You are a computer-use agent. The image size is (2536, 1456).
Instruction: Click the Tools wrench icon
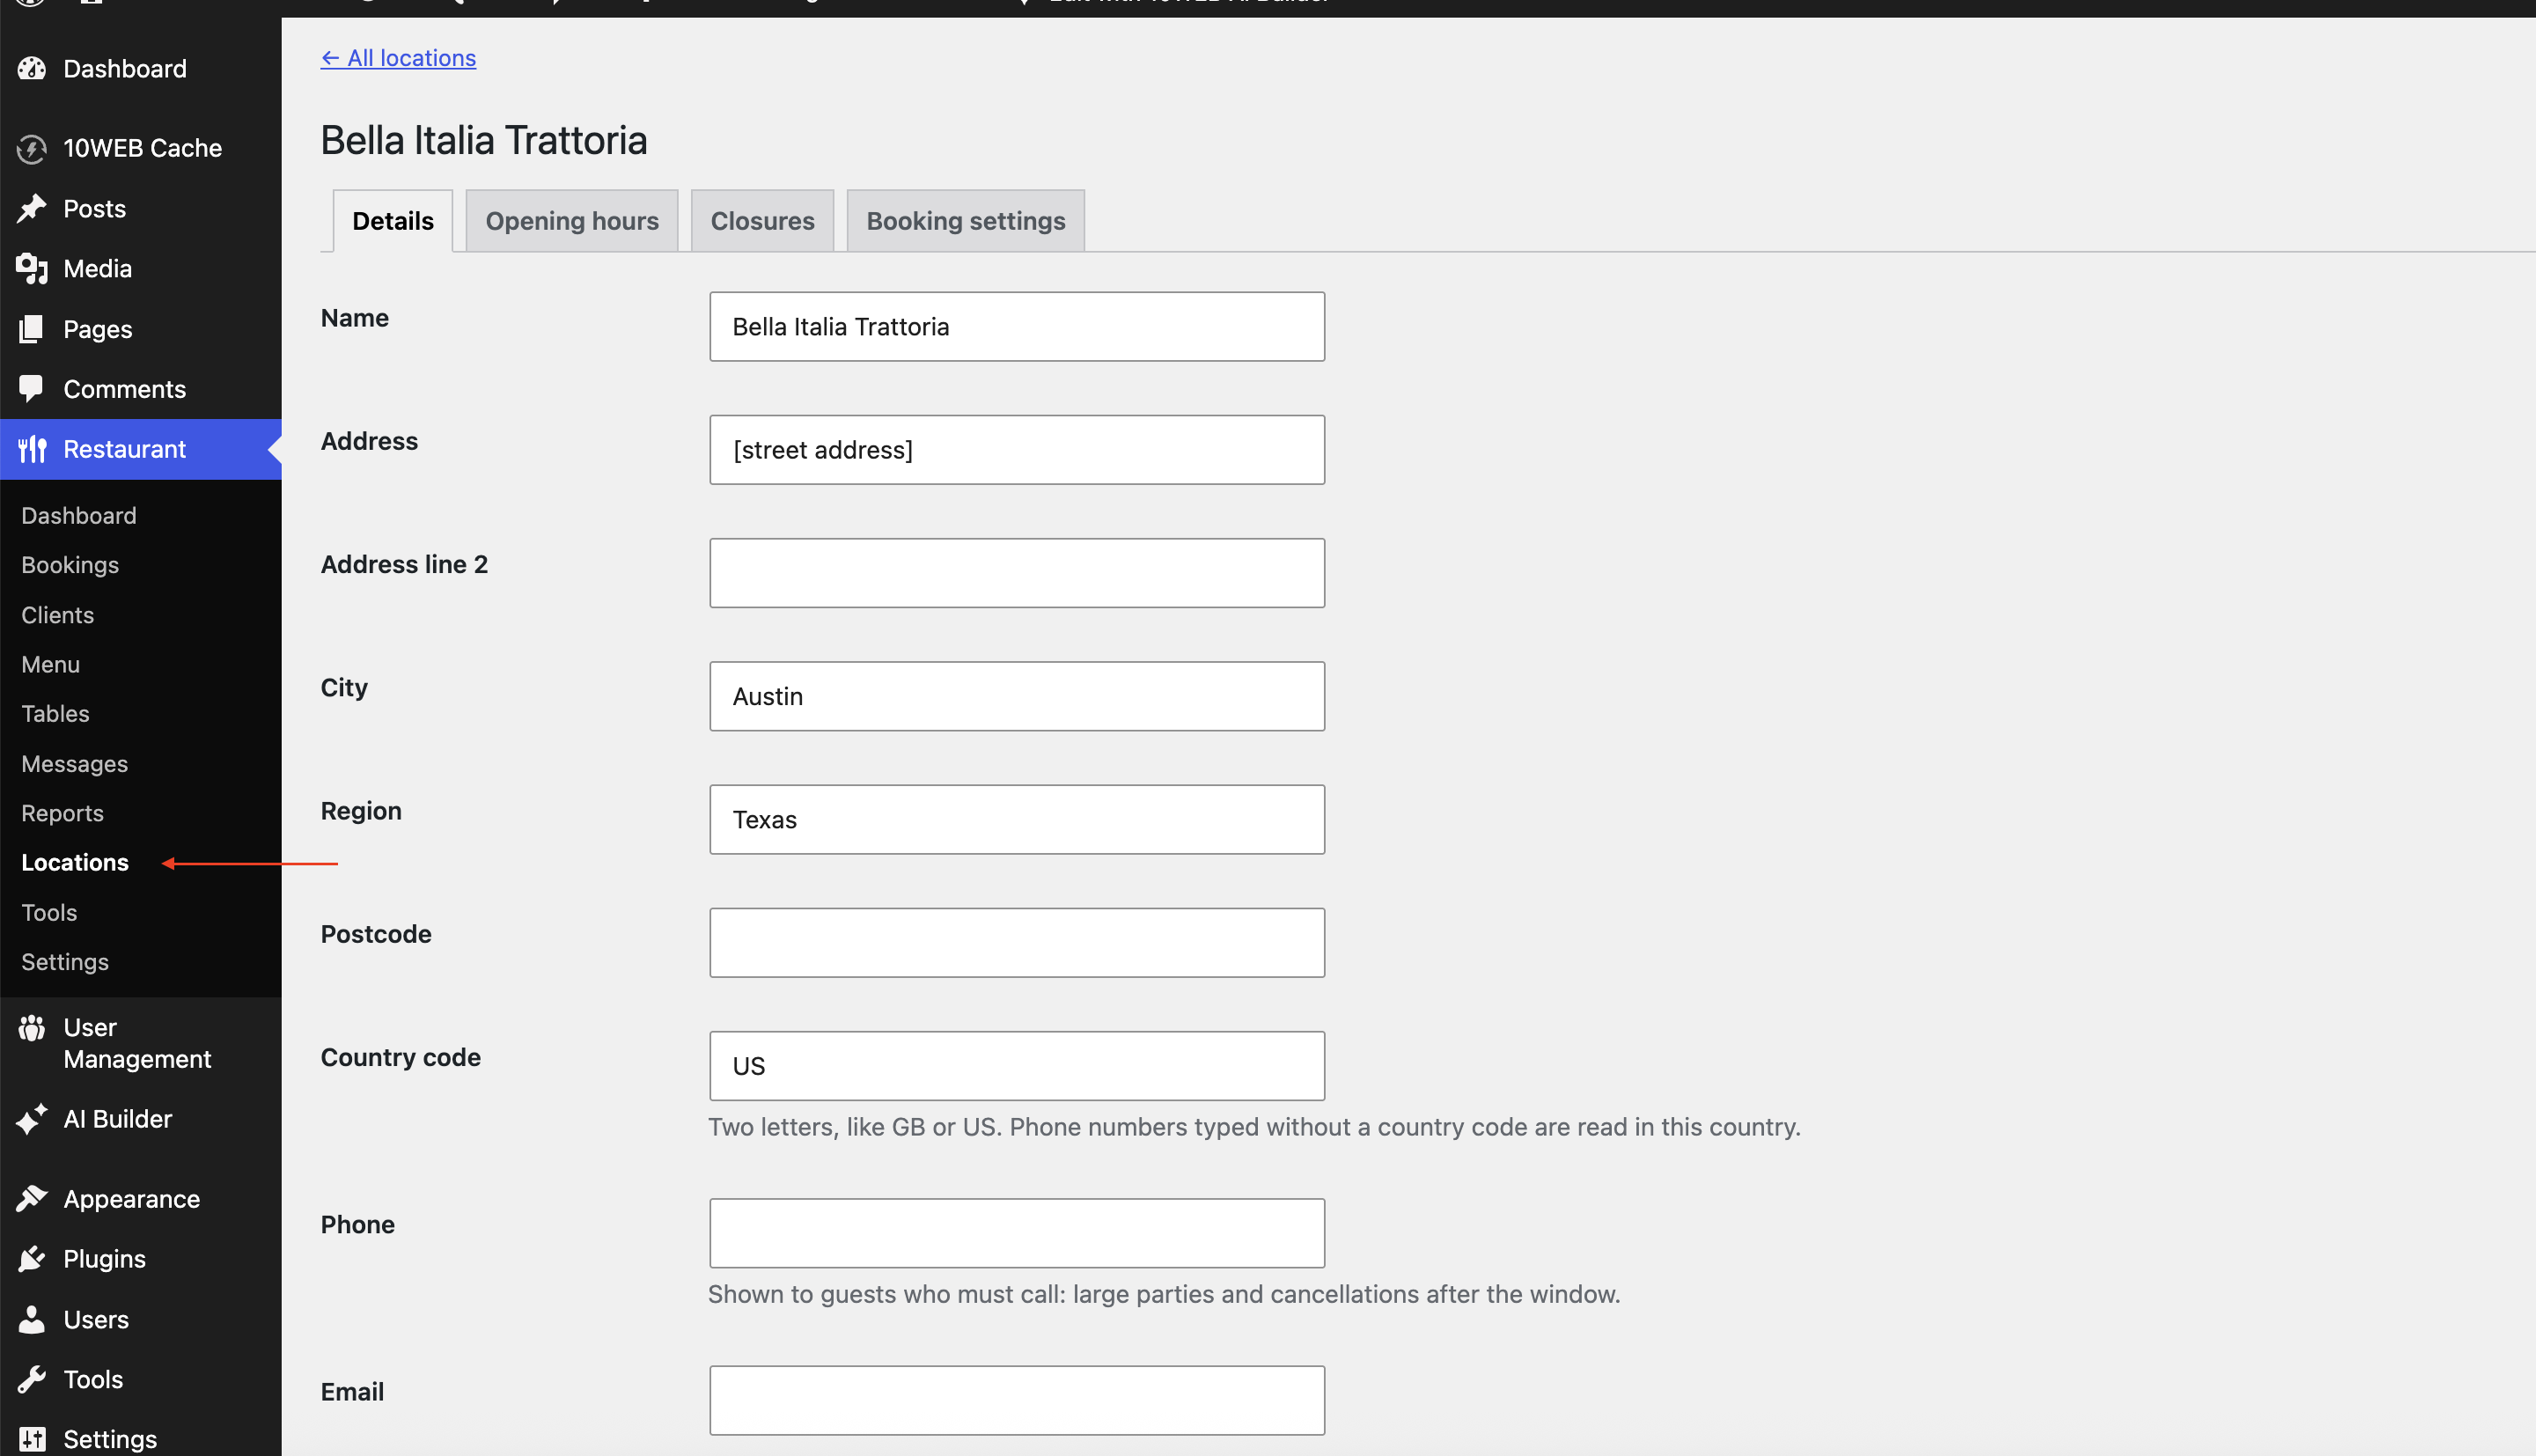pos(32,1380)
